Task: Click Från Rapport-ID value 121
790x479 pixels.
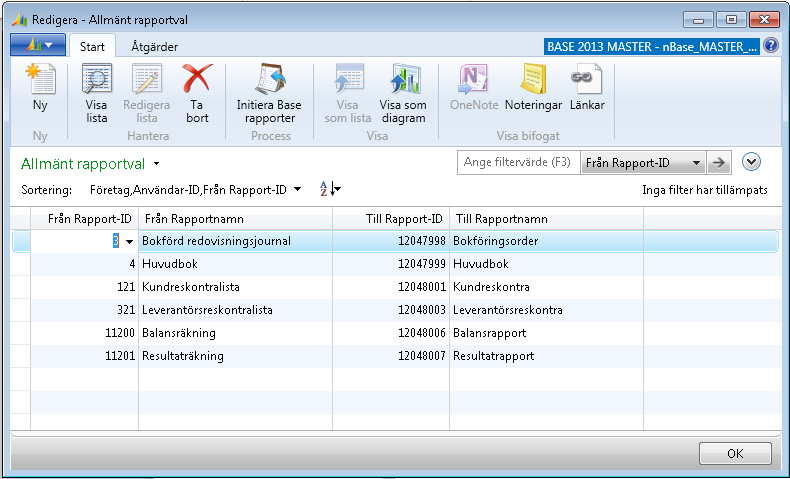Action: point(85,287)
